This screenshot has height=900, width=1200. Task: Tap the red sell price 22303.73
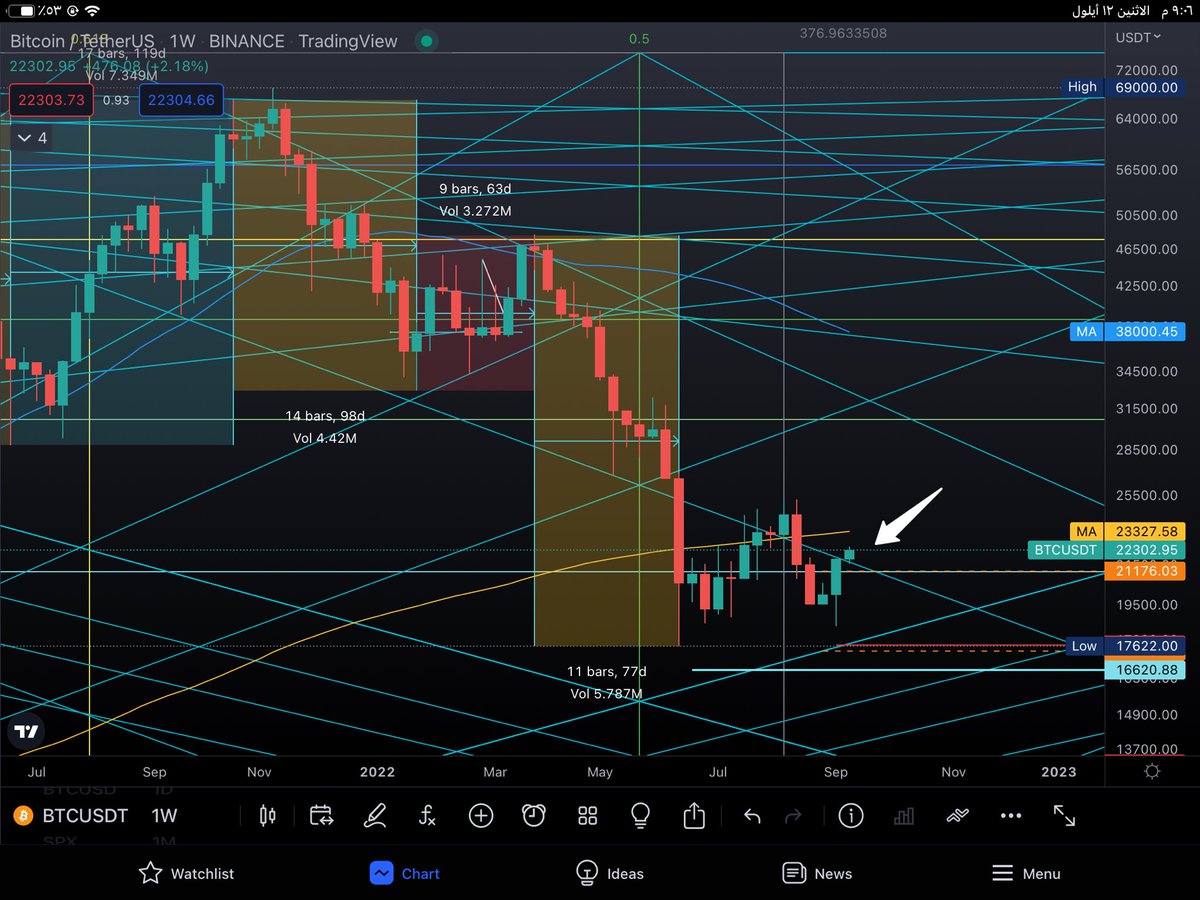(51, 100)
